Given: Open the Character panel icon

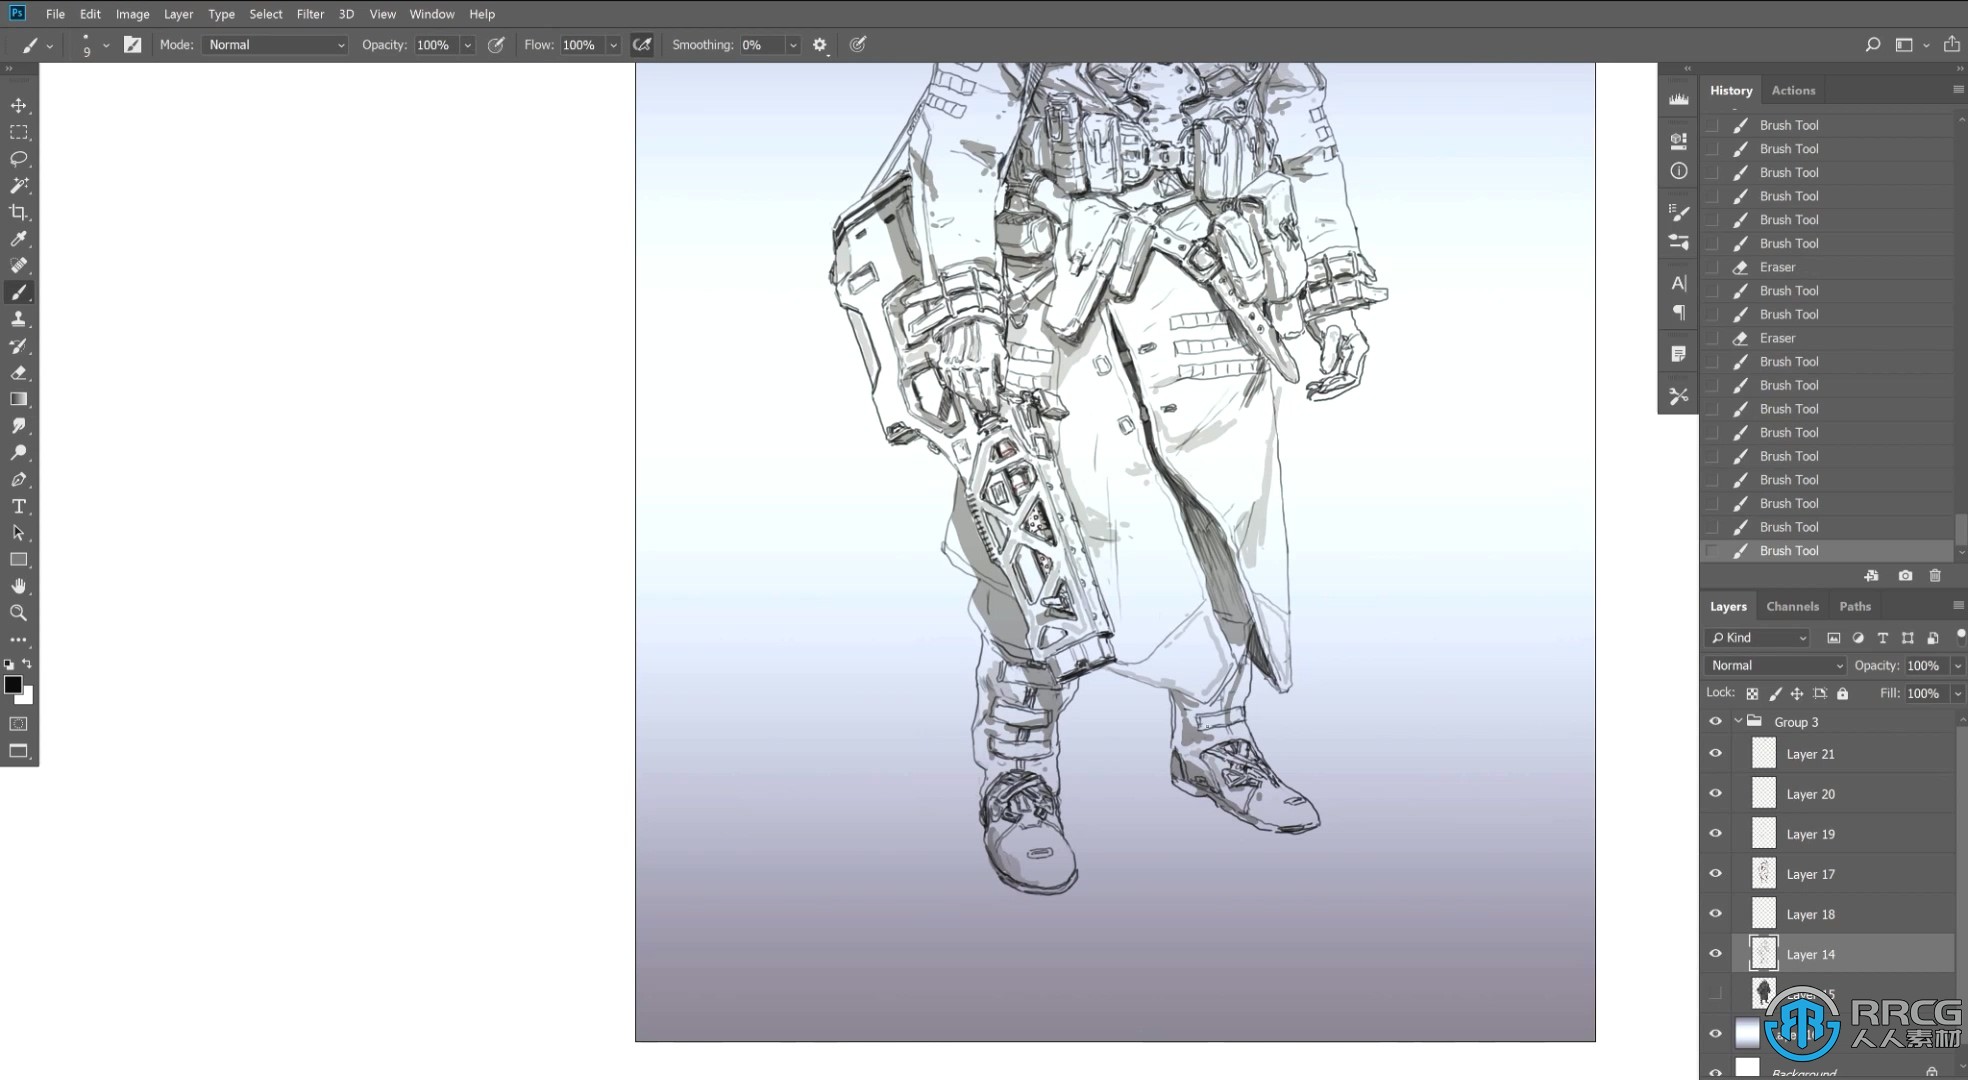Looking at the screenshot, I should click(x=1679, y=283).
